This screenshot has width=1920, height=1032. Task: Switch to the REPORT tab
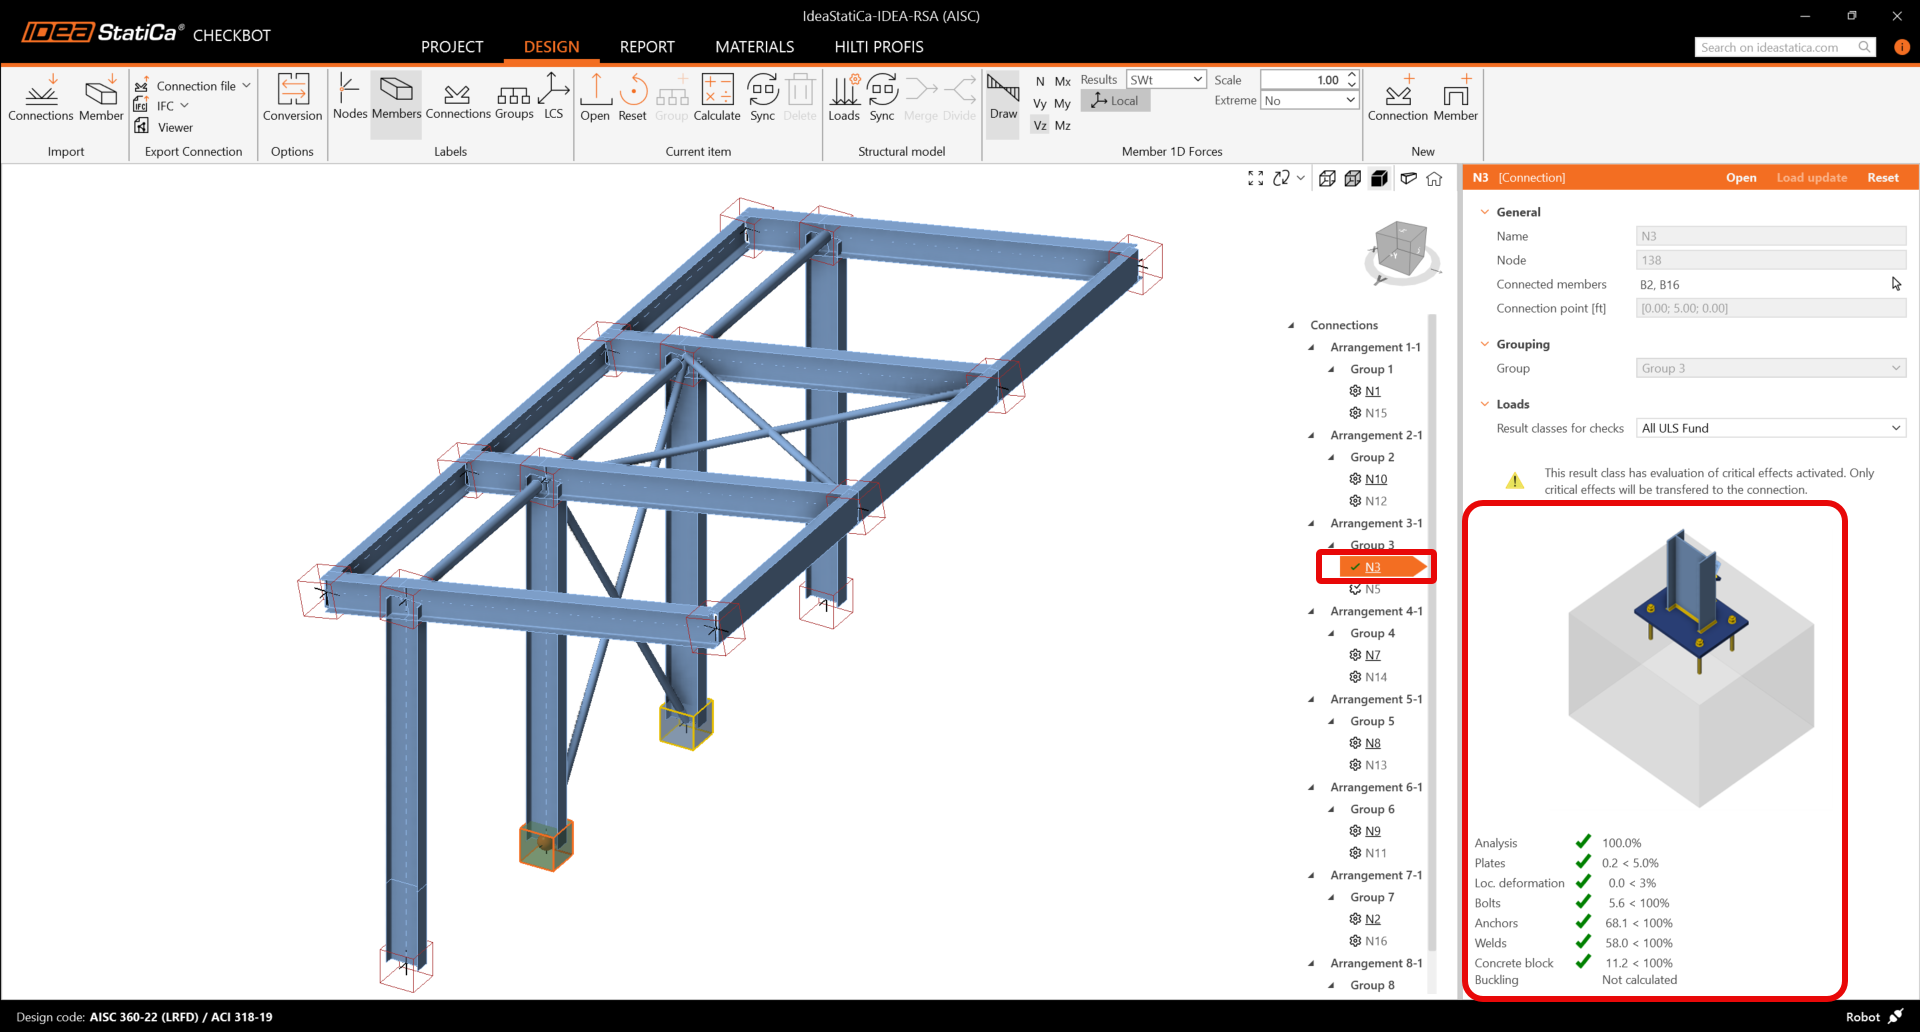pyautogui.click(x=646, y=47)
